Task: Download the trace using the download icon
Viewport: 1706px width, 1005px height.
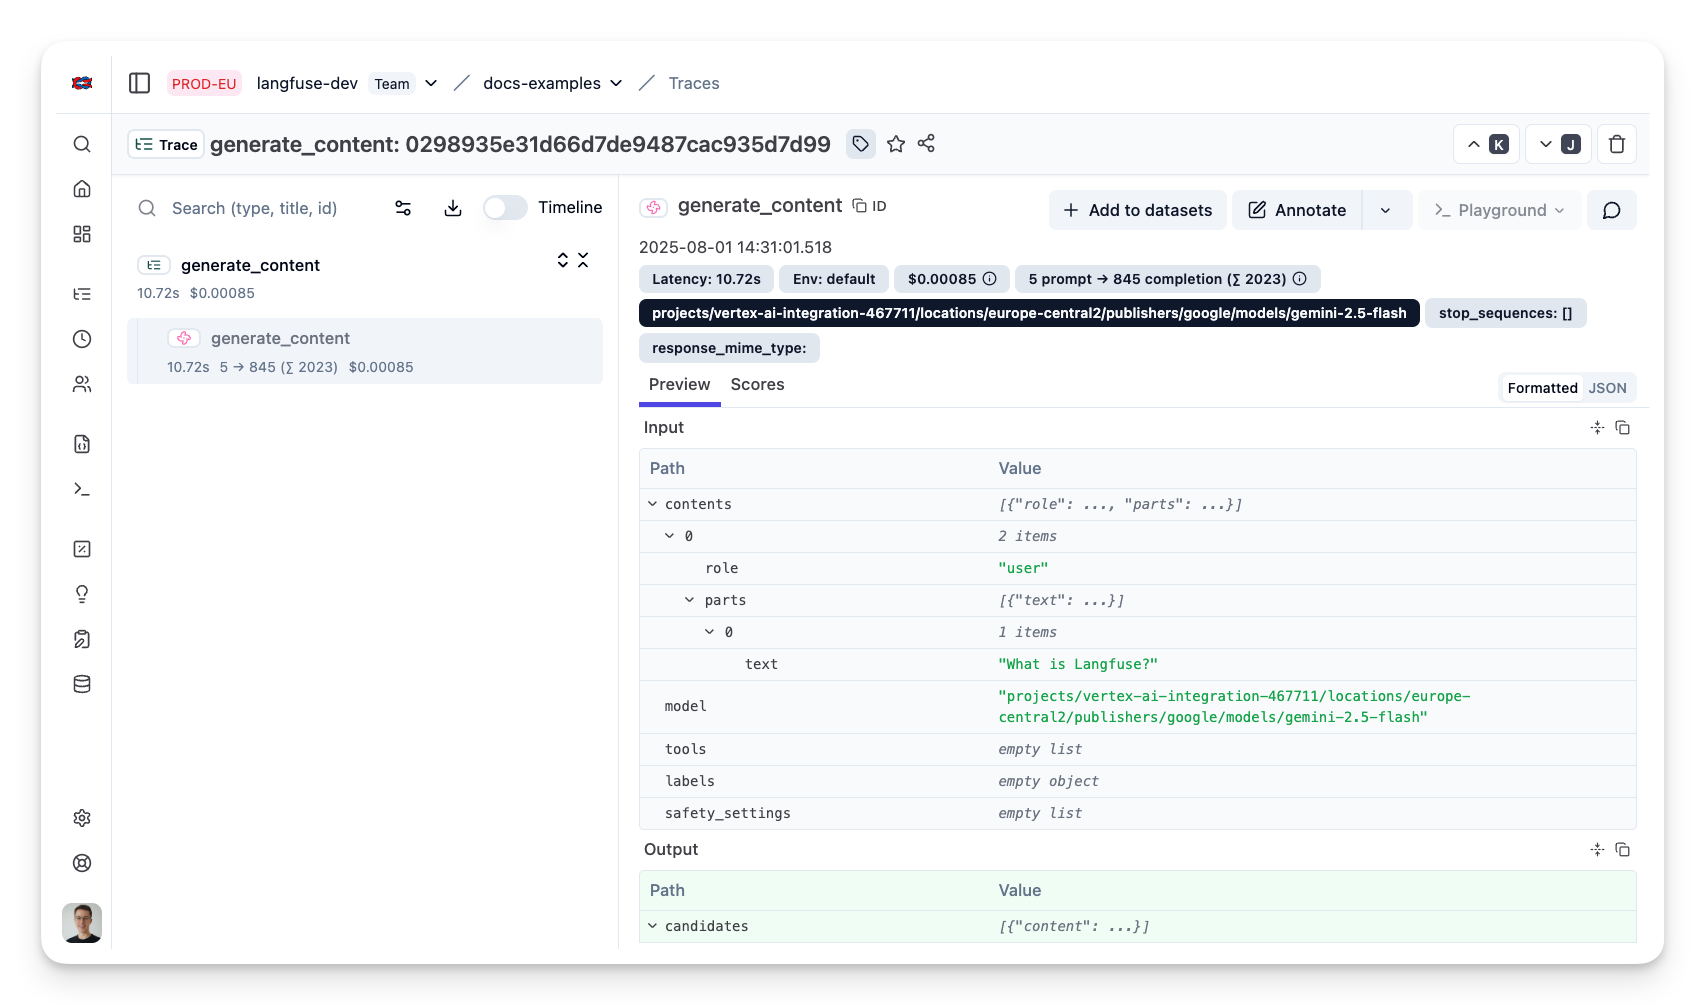Action: point(453,208)
